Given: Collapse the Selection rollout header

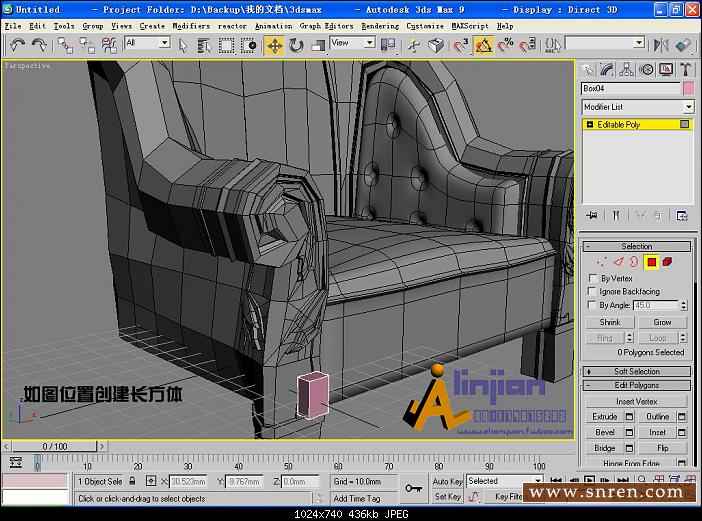Looking at the screenshot, I should point(636,246).
